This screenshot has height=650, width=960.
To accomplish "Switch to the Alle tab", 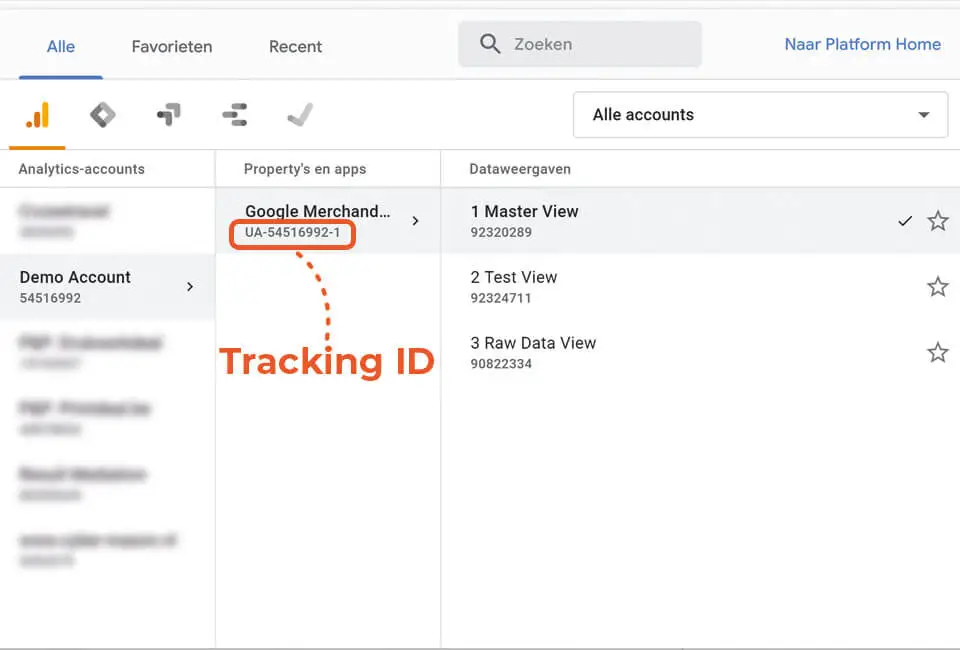I will pos(61,47).
